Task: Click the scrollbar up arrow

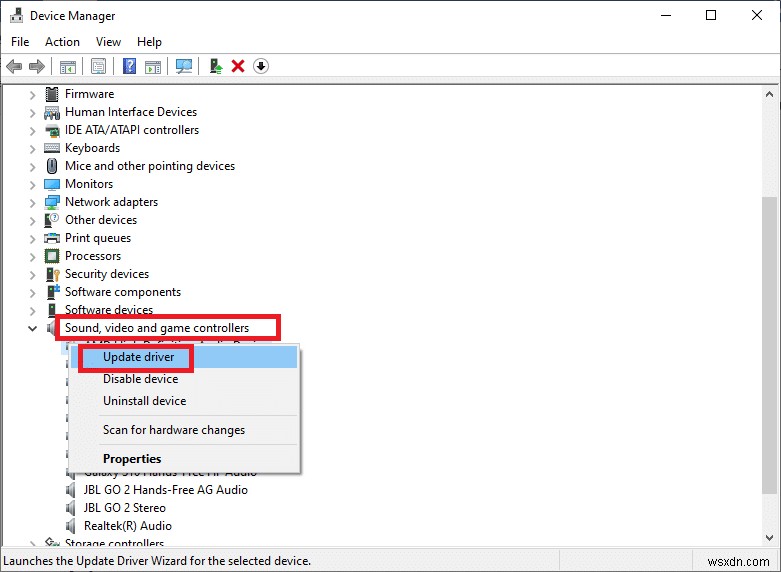Action: click(770, 94)
